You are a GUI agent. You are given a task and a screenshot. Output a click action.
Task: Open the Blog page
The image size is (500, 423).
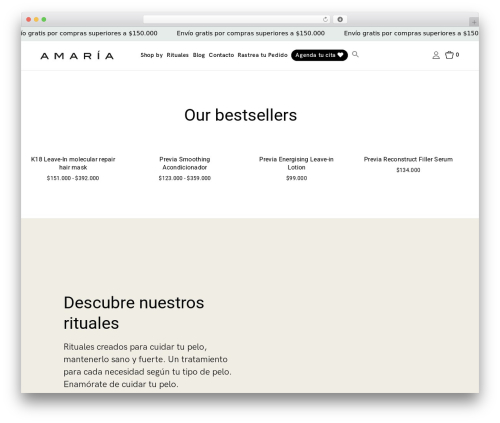click(199, 55)
